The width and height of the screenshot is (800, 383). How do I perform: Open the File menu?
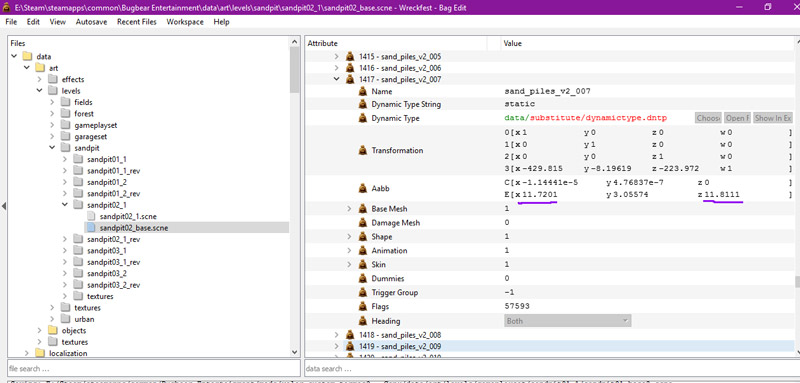coord(11,22)
